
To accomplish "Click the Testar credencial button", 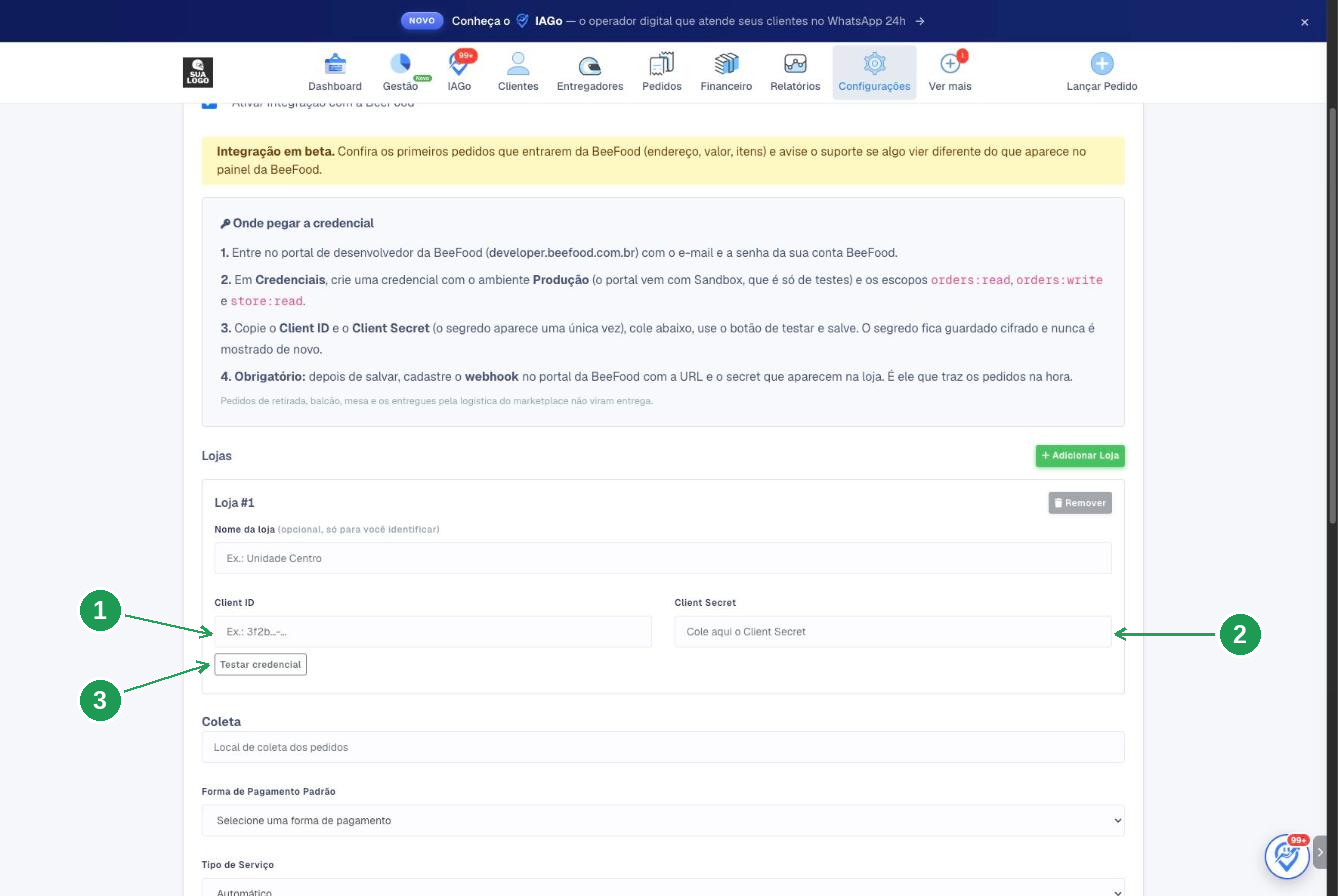I will click(260, 664).
